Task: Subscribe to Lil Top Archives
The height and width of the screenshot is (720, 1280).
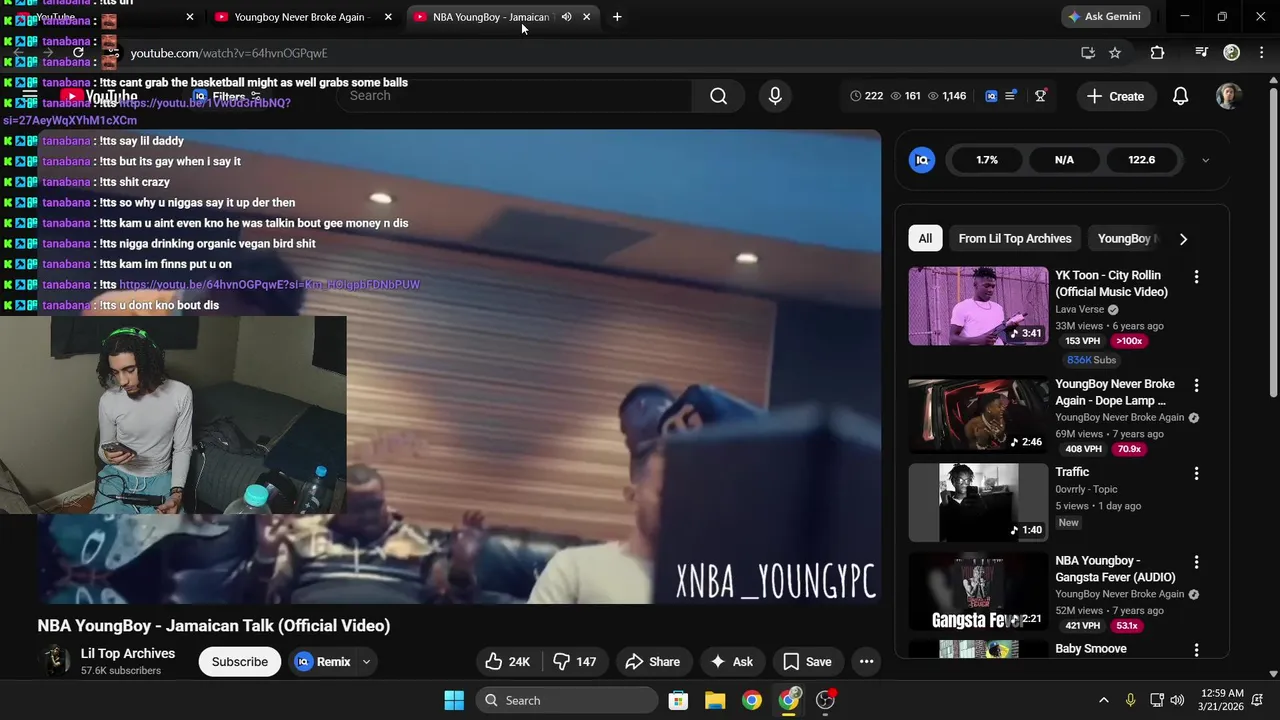Action: pyautogui.click(x=240, y=662)
